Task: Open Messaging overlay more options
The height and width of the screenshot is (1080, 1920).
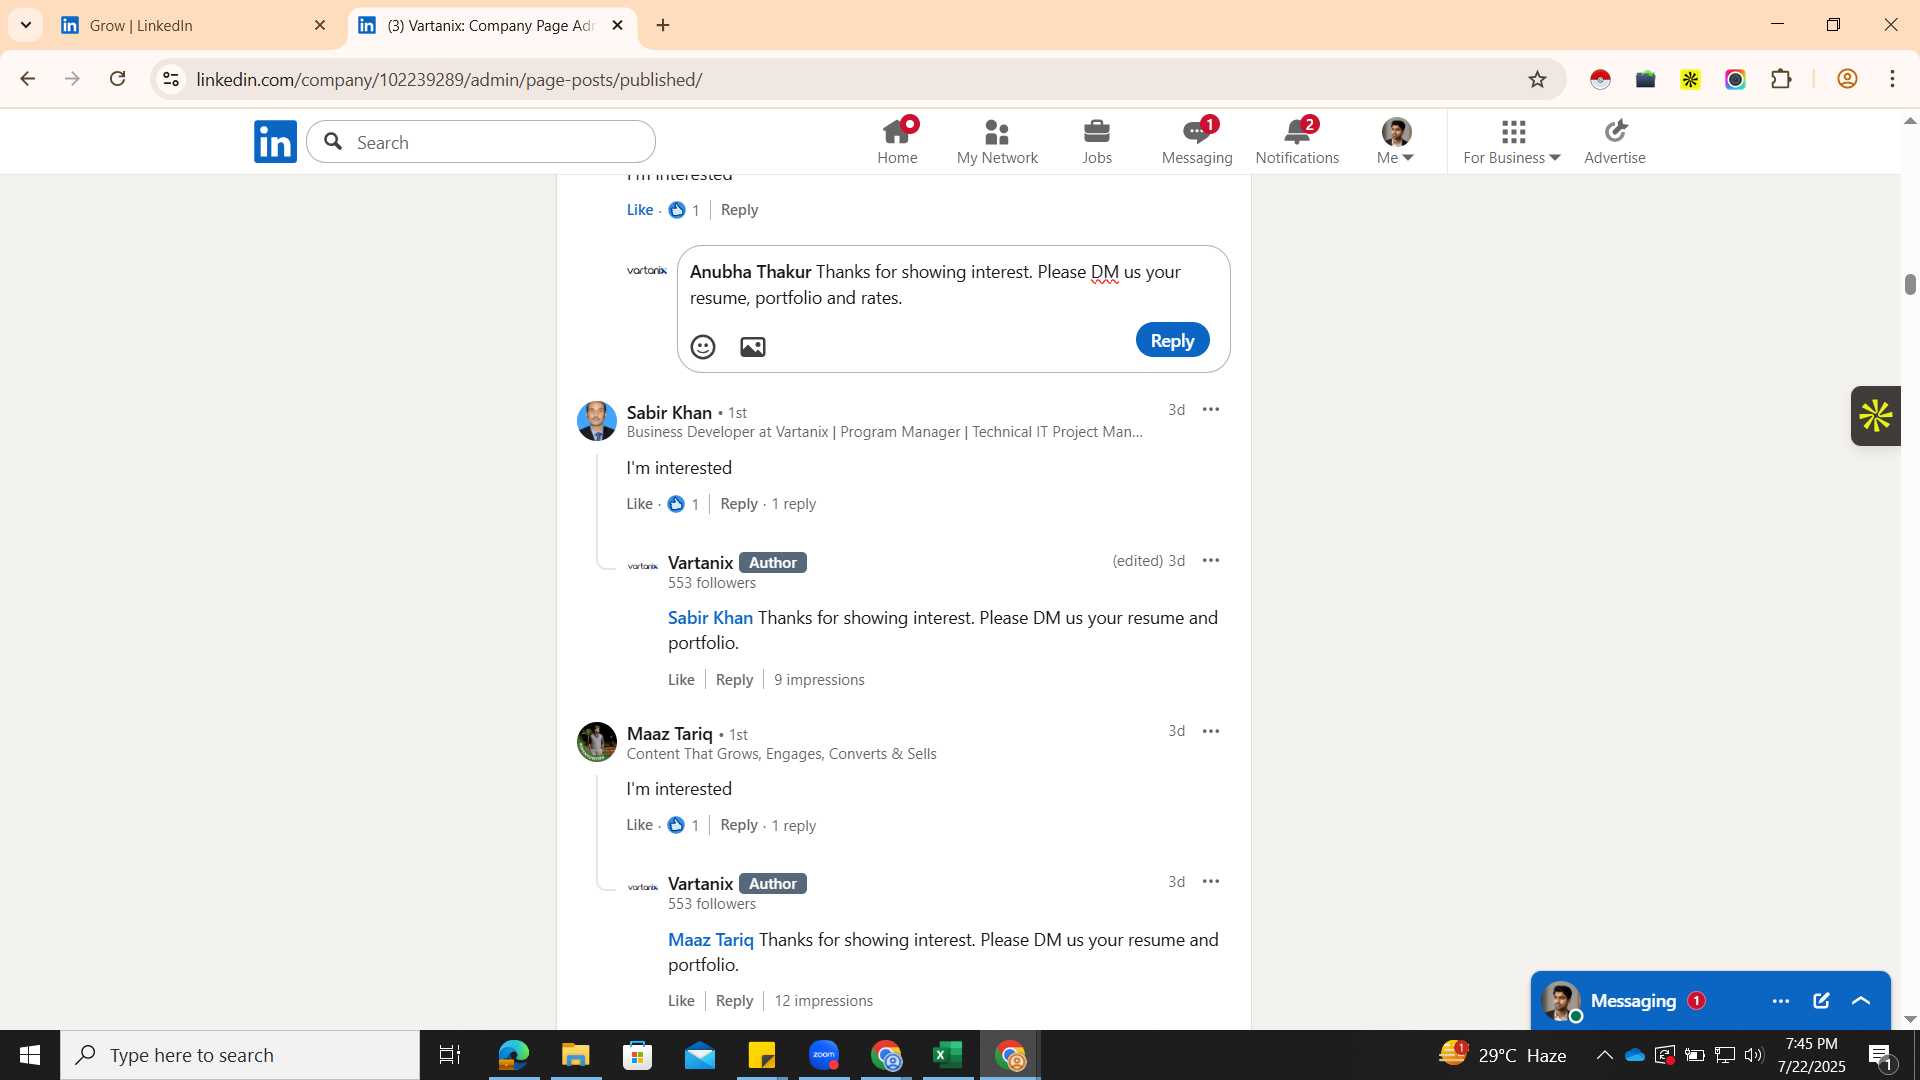Action: [x=1781, y=1001]
